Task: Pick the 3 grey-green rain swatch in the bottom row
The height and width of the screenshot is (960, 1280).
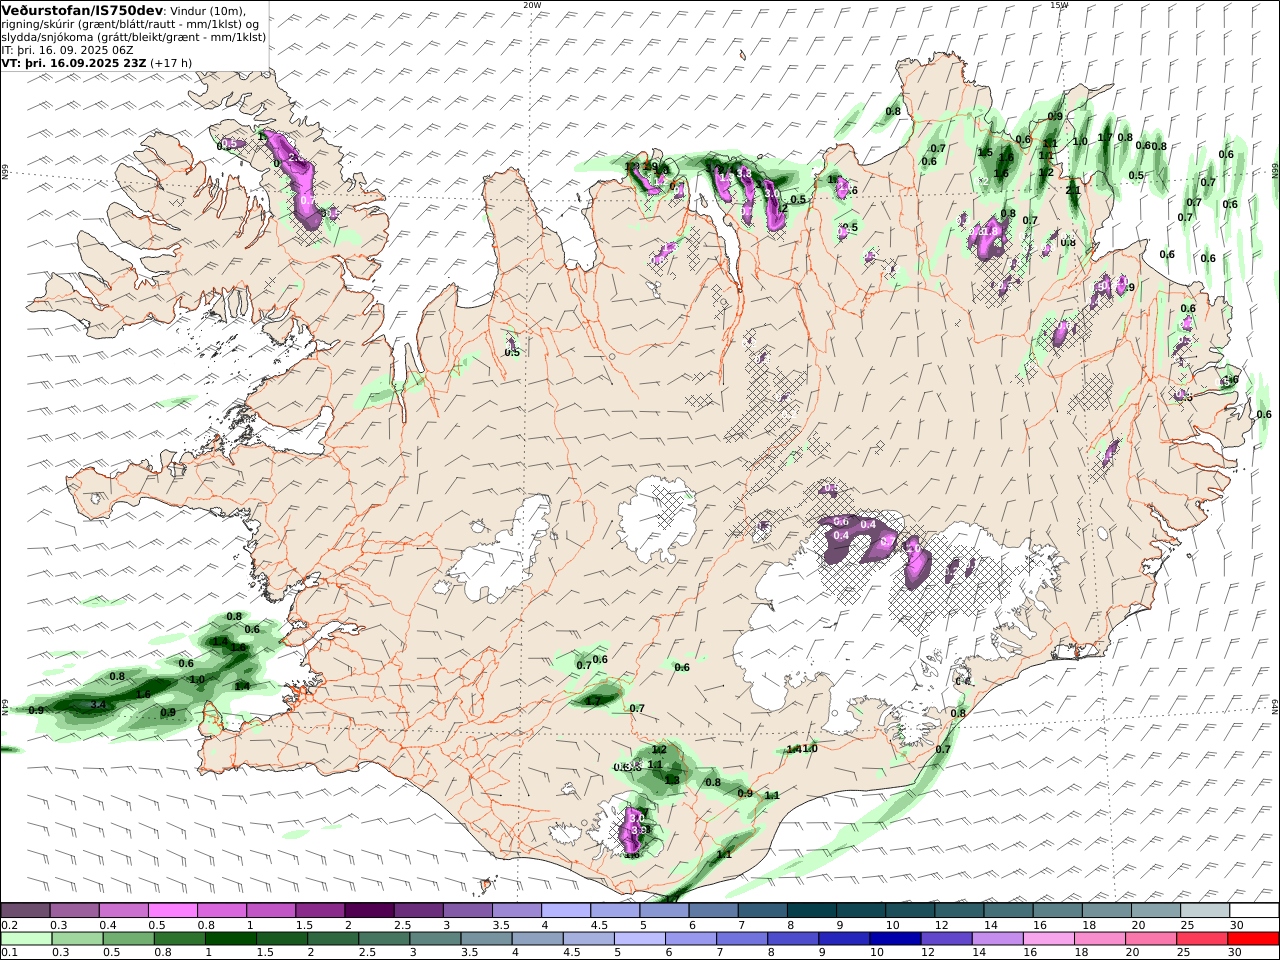Action: [x=435, y=939]
